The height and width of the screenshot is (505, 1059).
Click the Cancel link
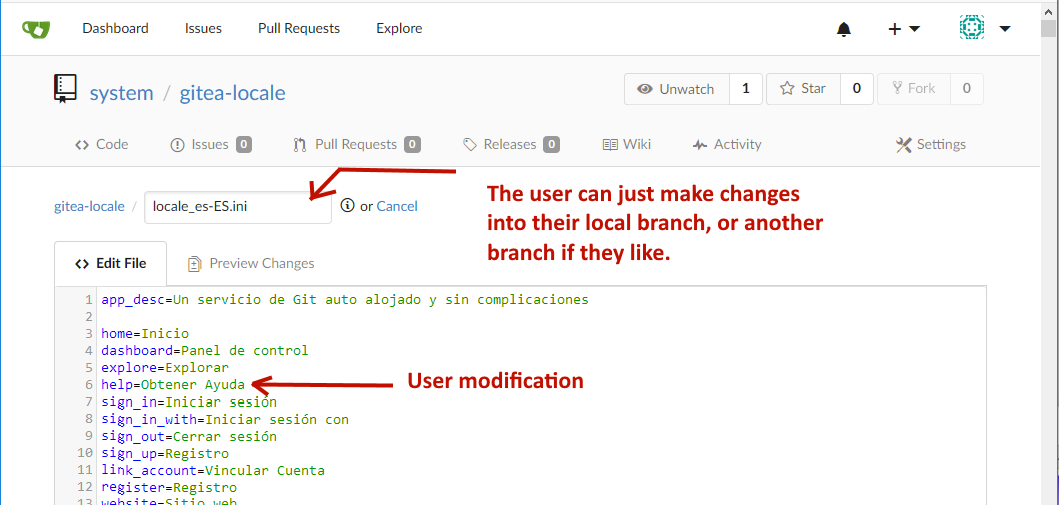coord(397,206)
